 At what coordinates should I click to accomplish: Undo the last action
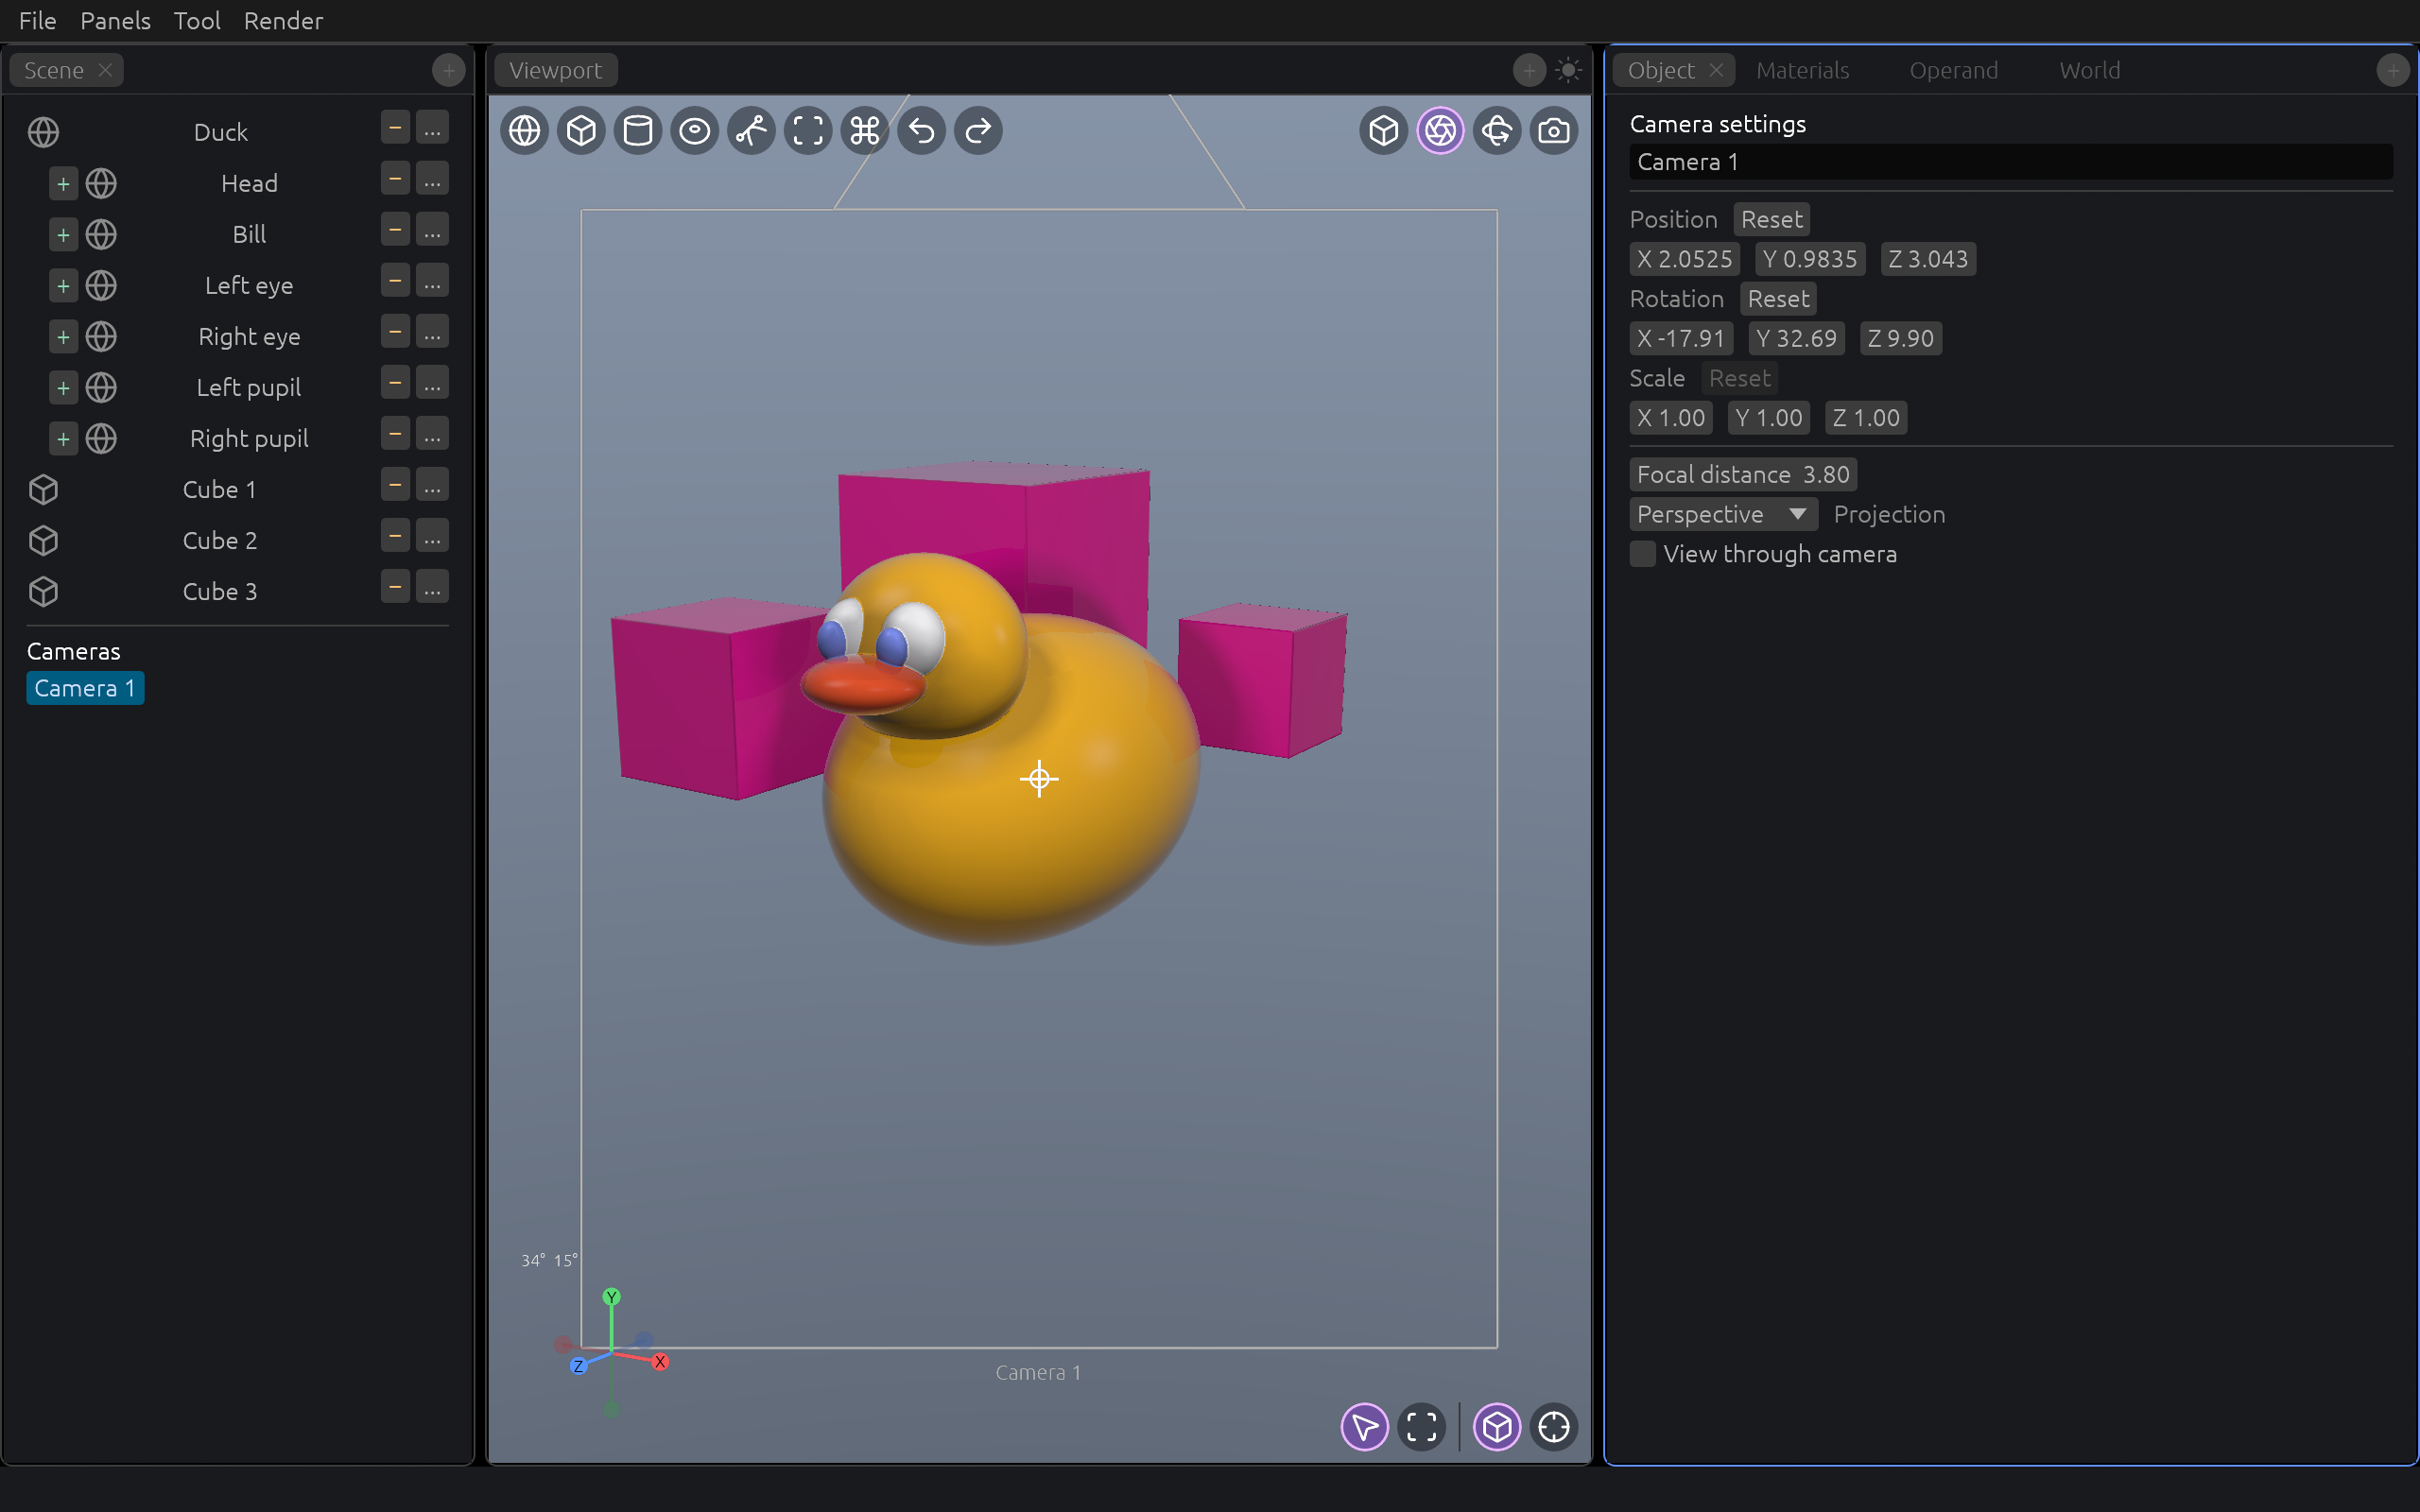click(x=922, y=131)
